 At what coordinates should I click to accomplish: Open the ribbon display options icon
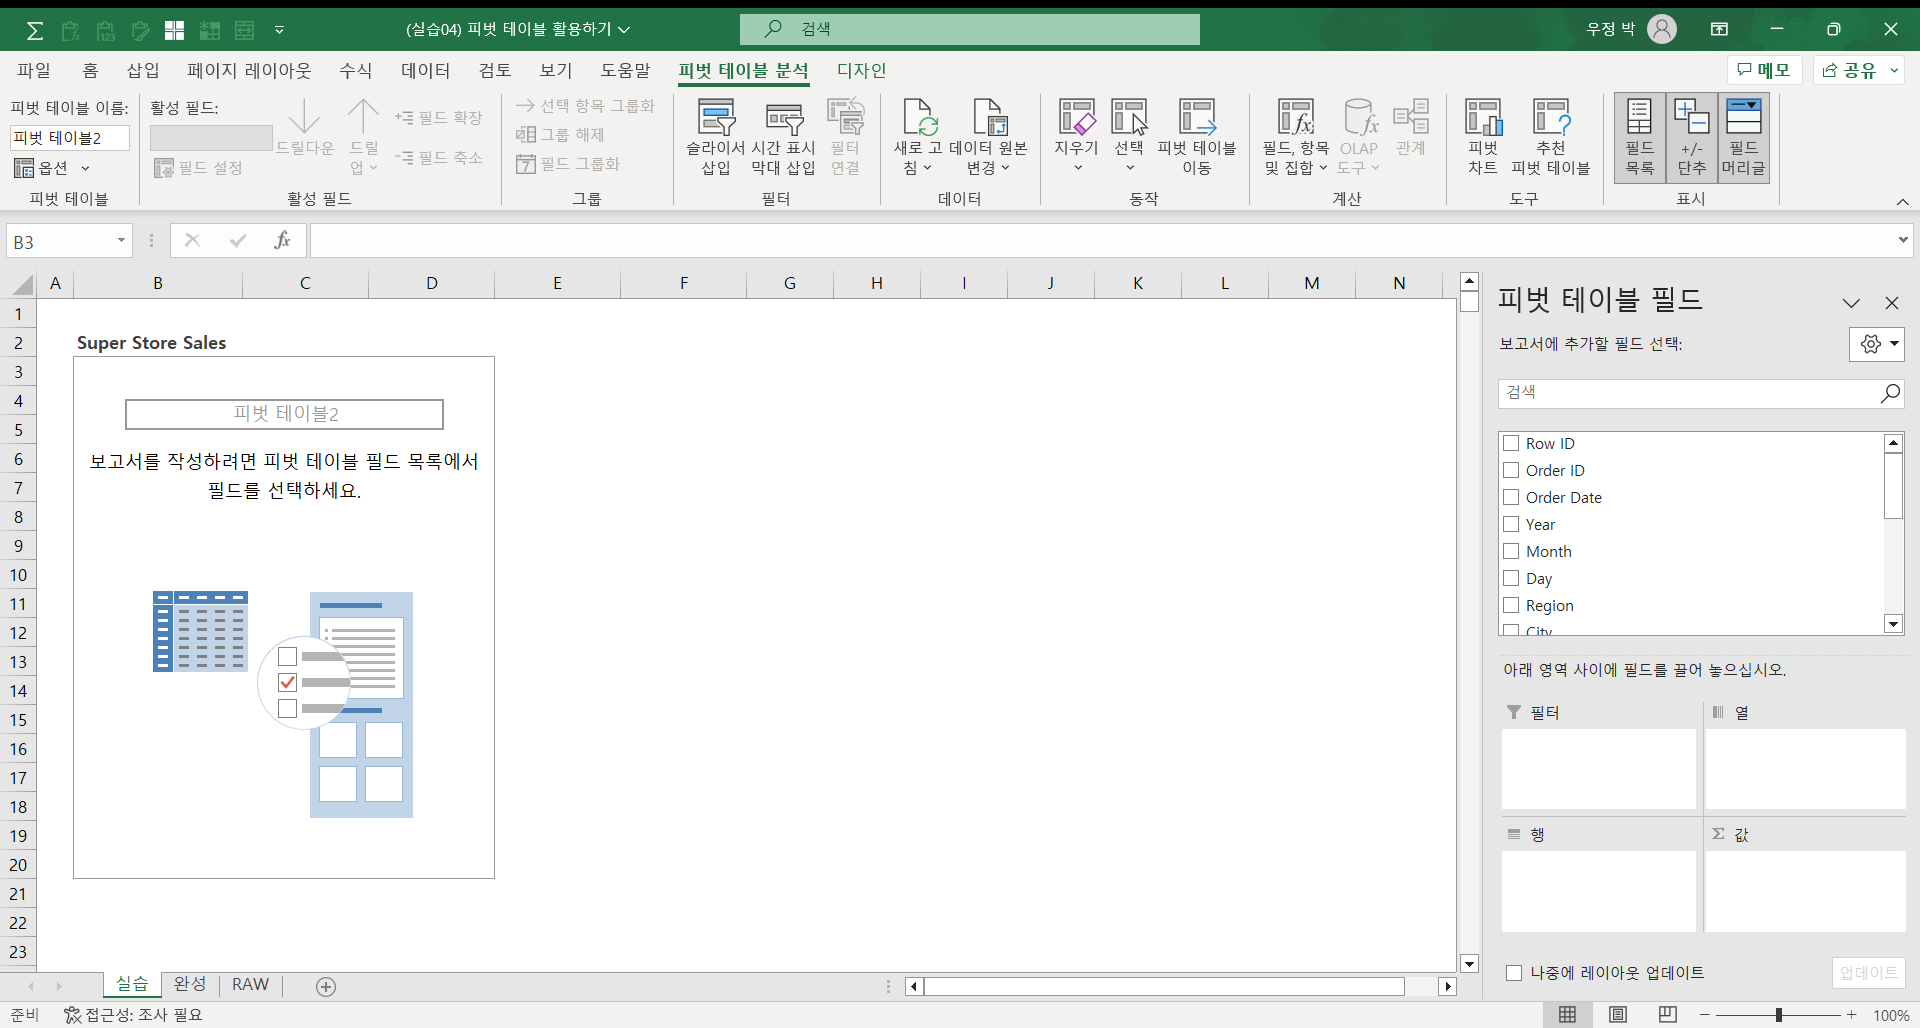(x=1719, y=29)
